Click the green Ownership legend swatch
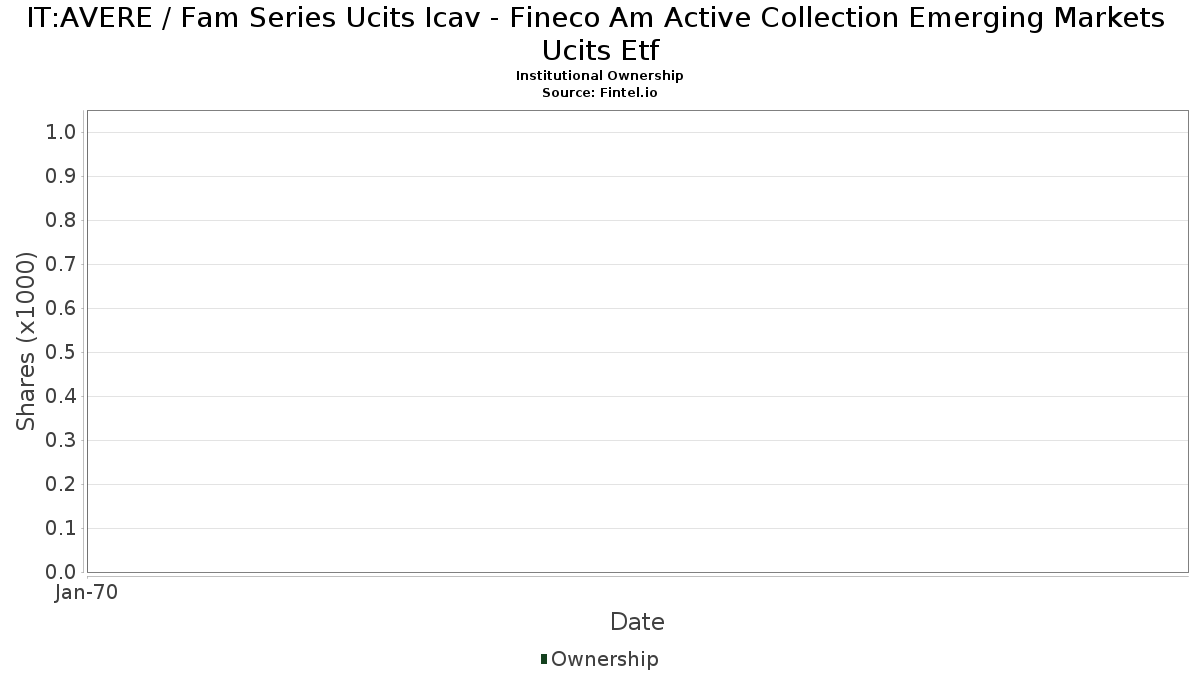This screenshot has width=1200, height=675. click(544, 659)
